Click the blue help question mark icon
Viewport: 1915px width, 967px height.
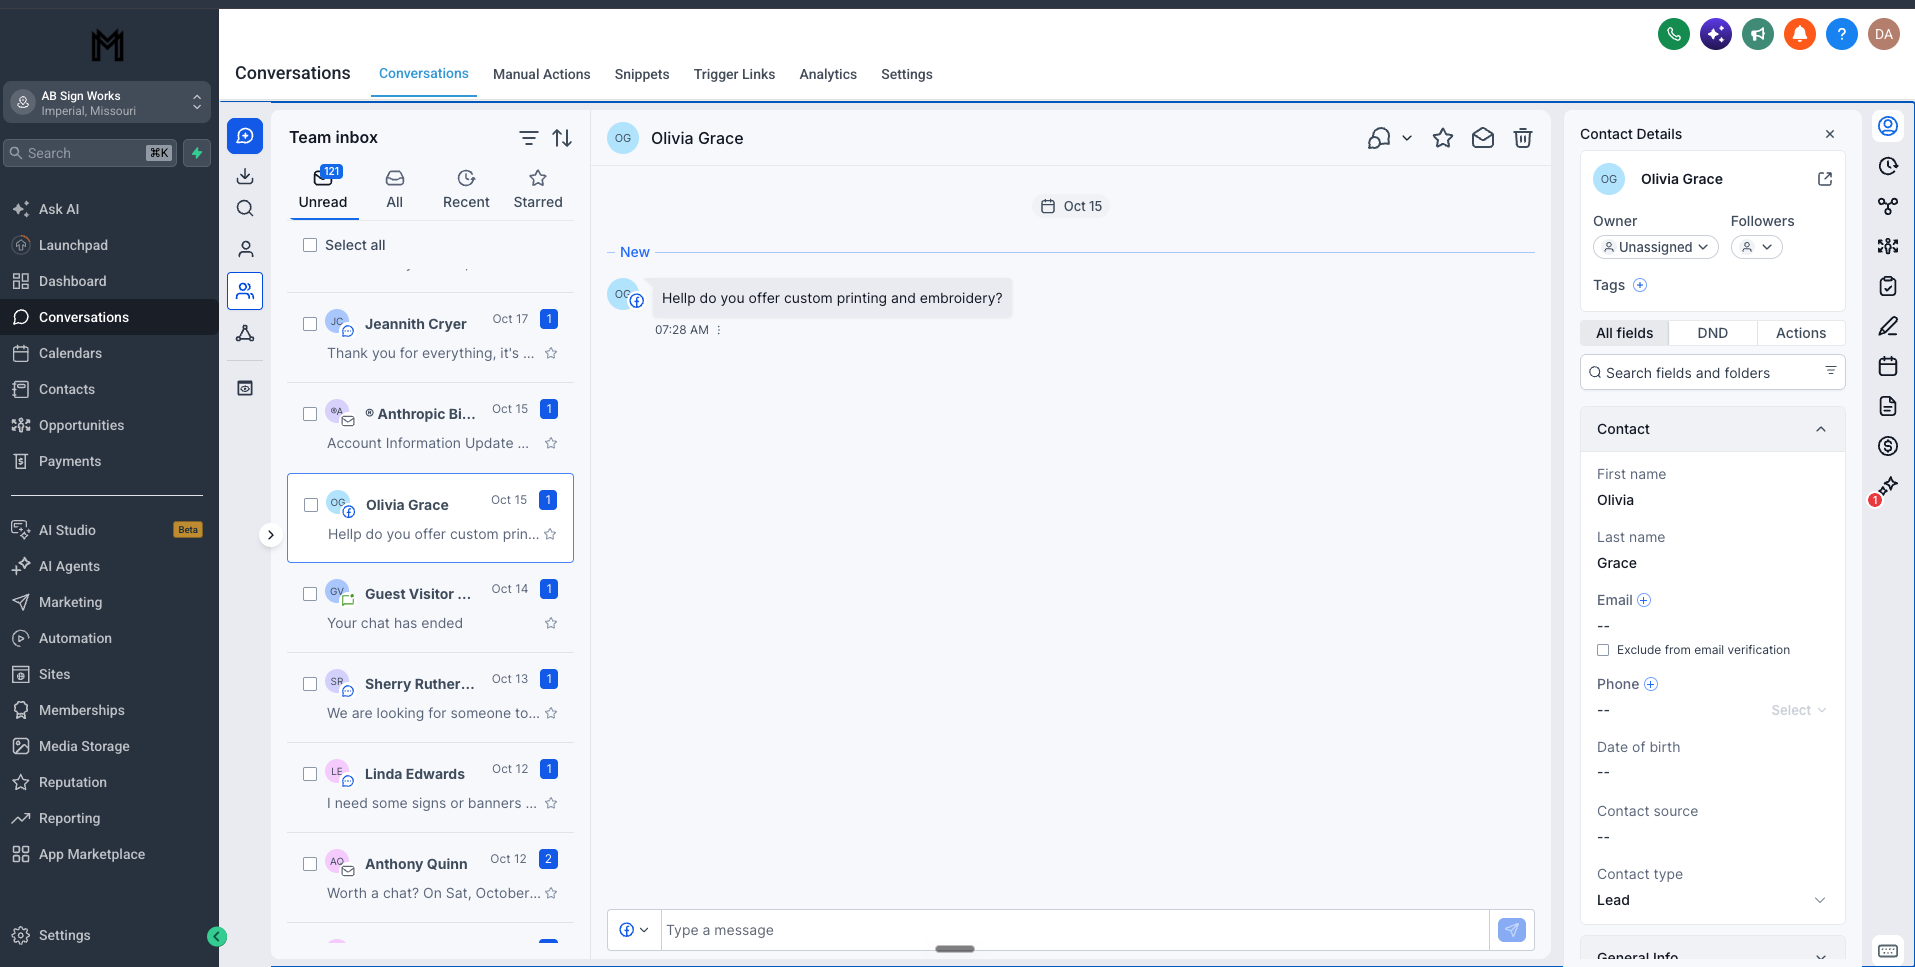1842,34
